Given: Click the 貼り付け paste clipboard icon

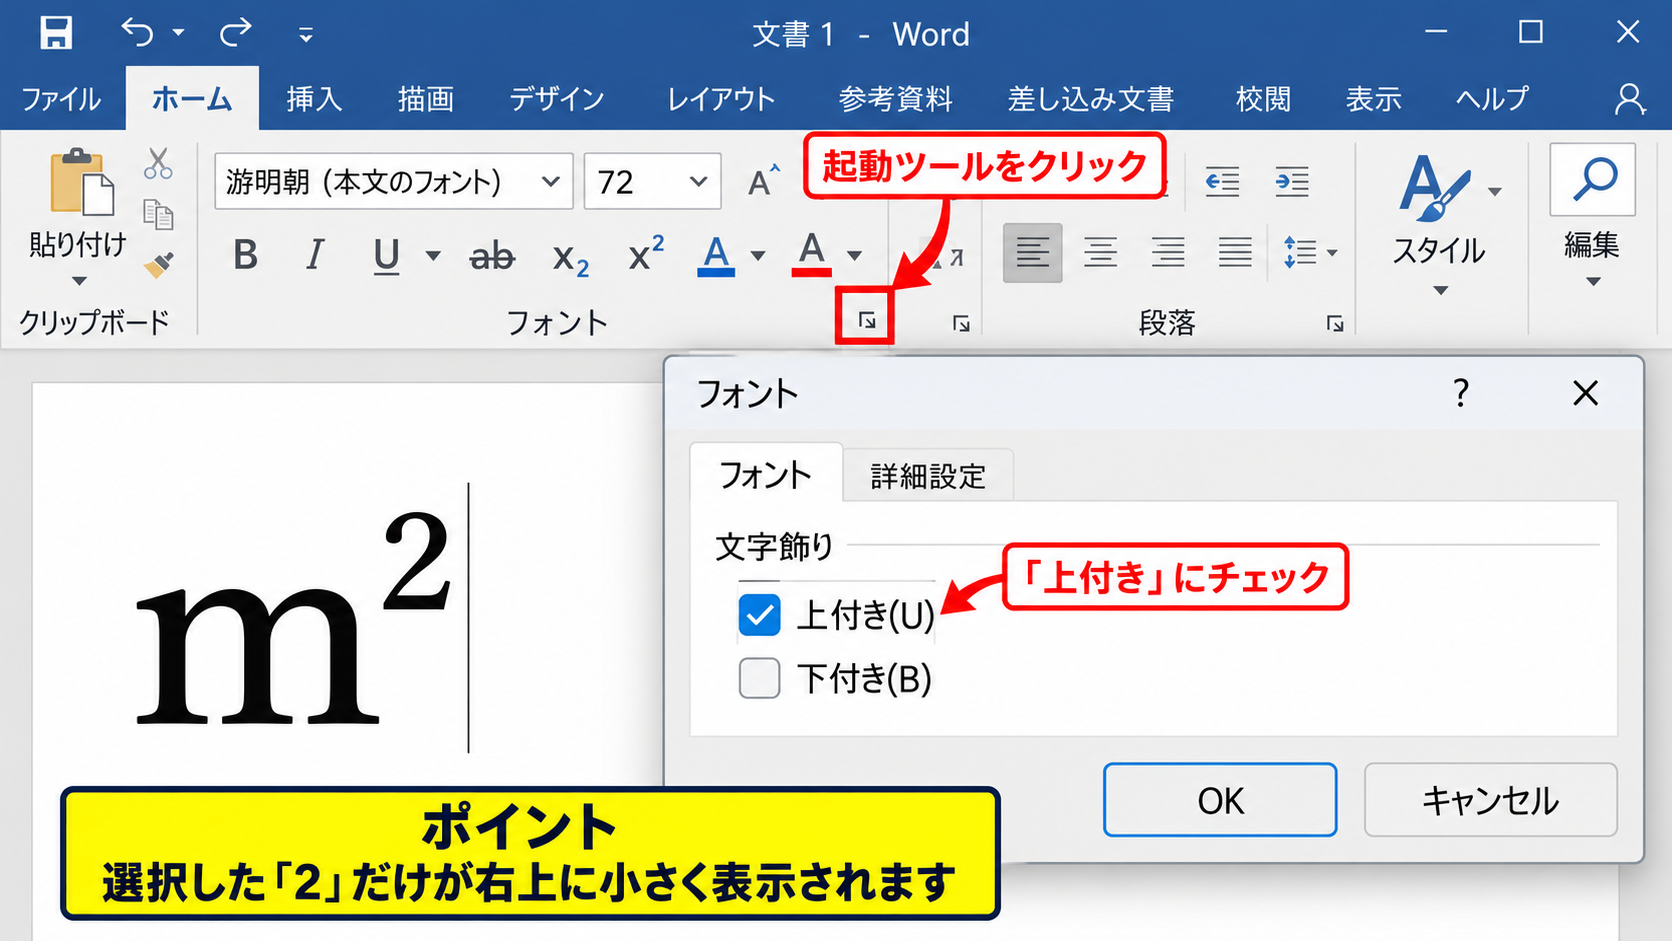Looking at the screenshot, I should (x=82, y=182).
